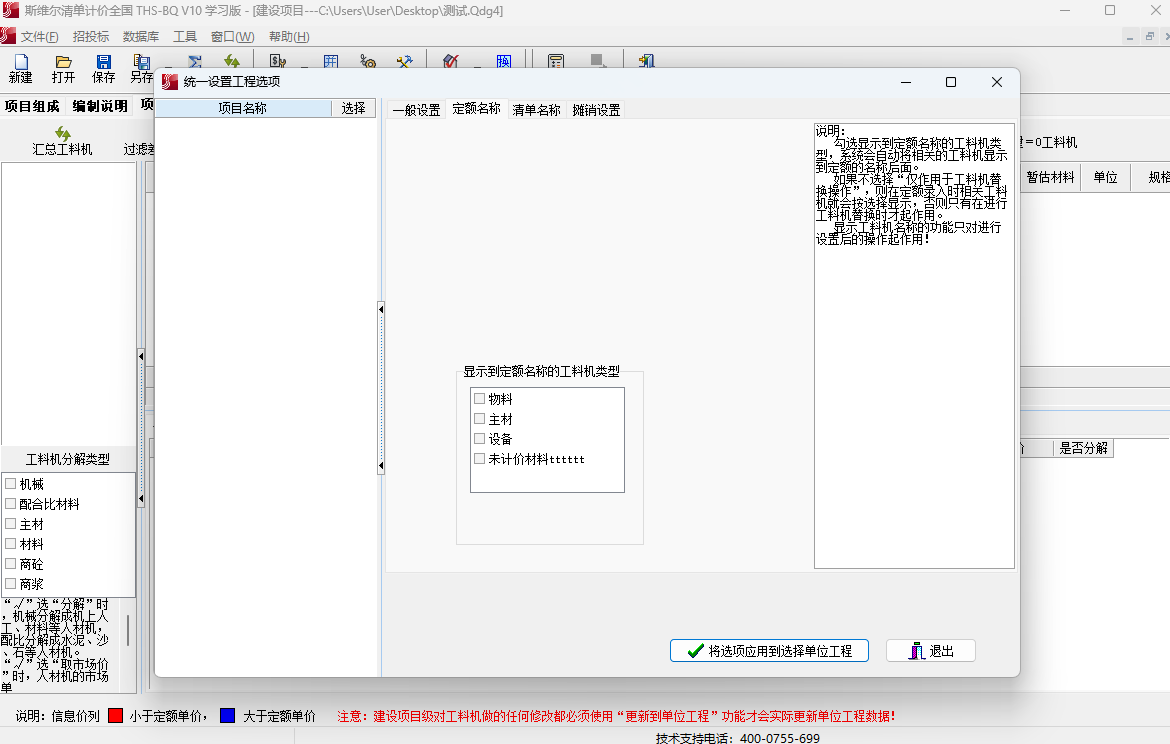Image resolution: width=1170 pixels, height=744 pixels.
Task: Open the 工具 menu
Action: 185,37
